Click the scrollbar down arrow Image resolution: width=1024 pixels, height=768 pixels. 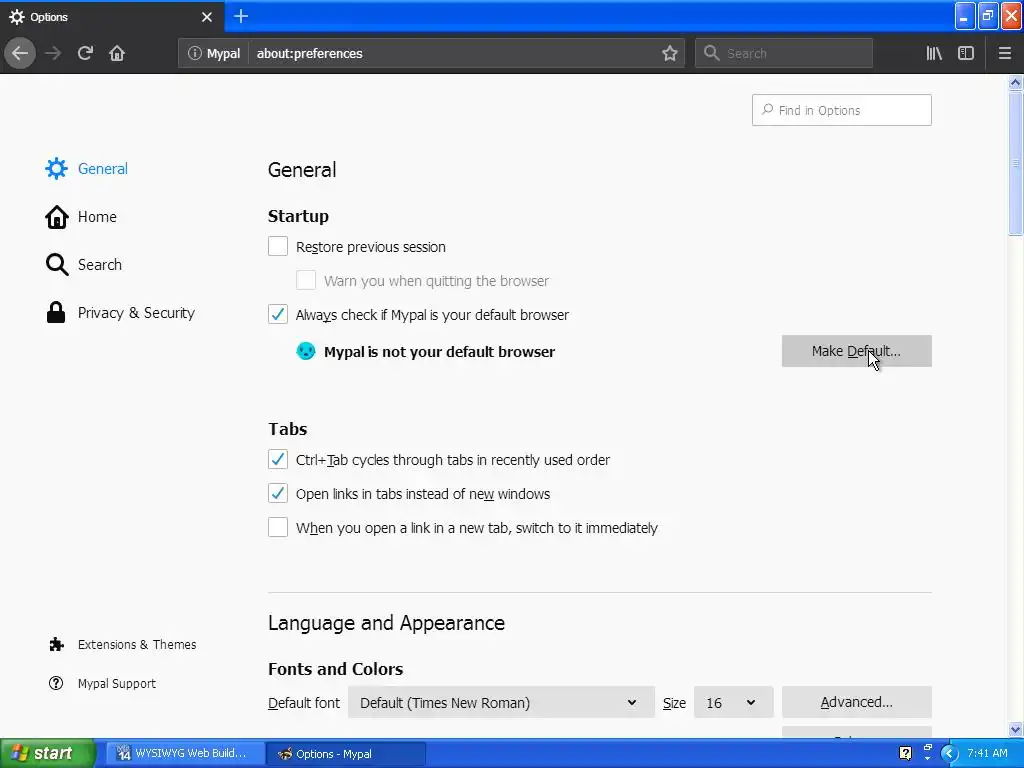tap(1016, 729)
